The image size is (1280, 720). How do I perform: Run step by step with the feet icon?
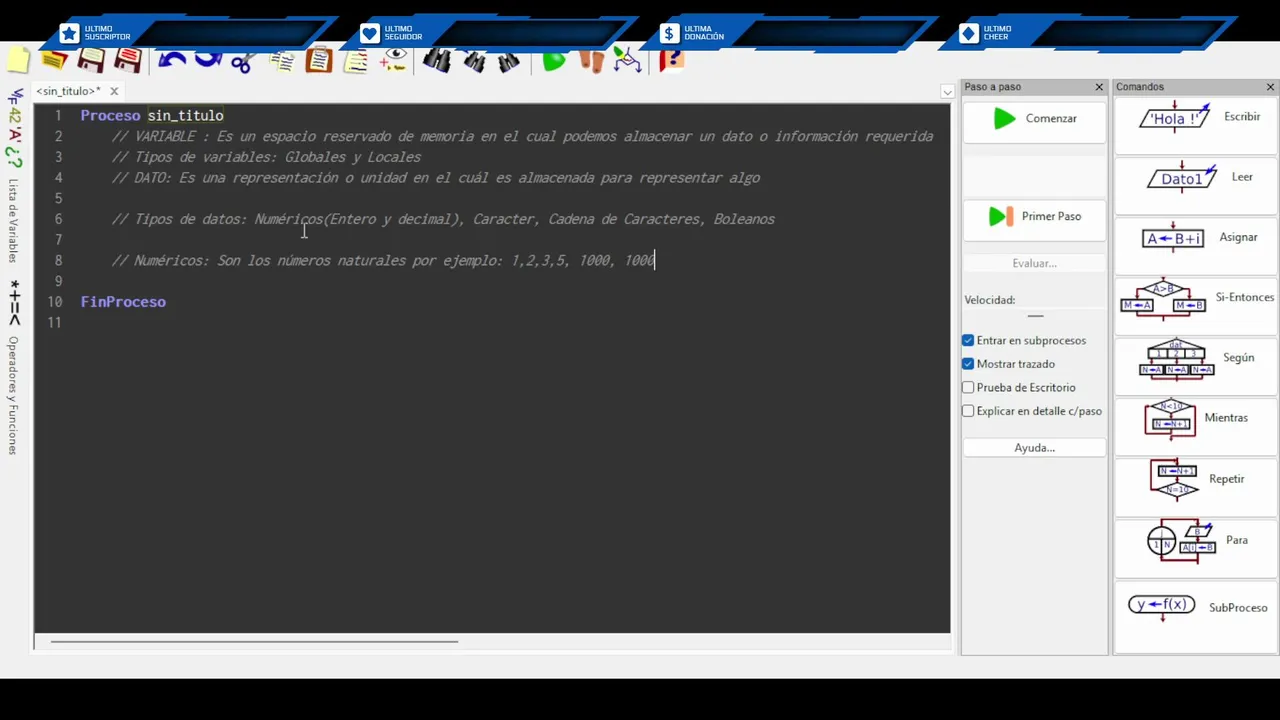click(591, 61)
